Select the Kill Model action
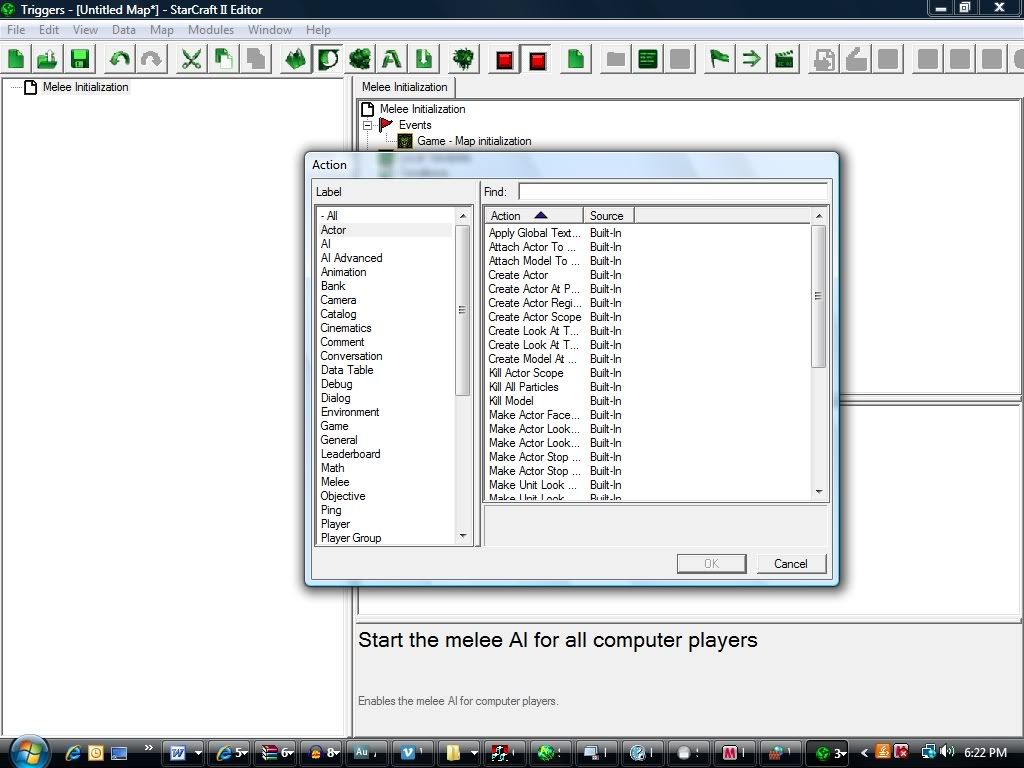The image size is (1024, 768). (511, 401)
